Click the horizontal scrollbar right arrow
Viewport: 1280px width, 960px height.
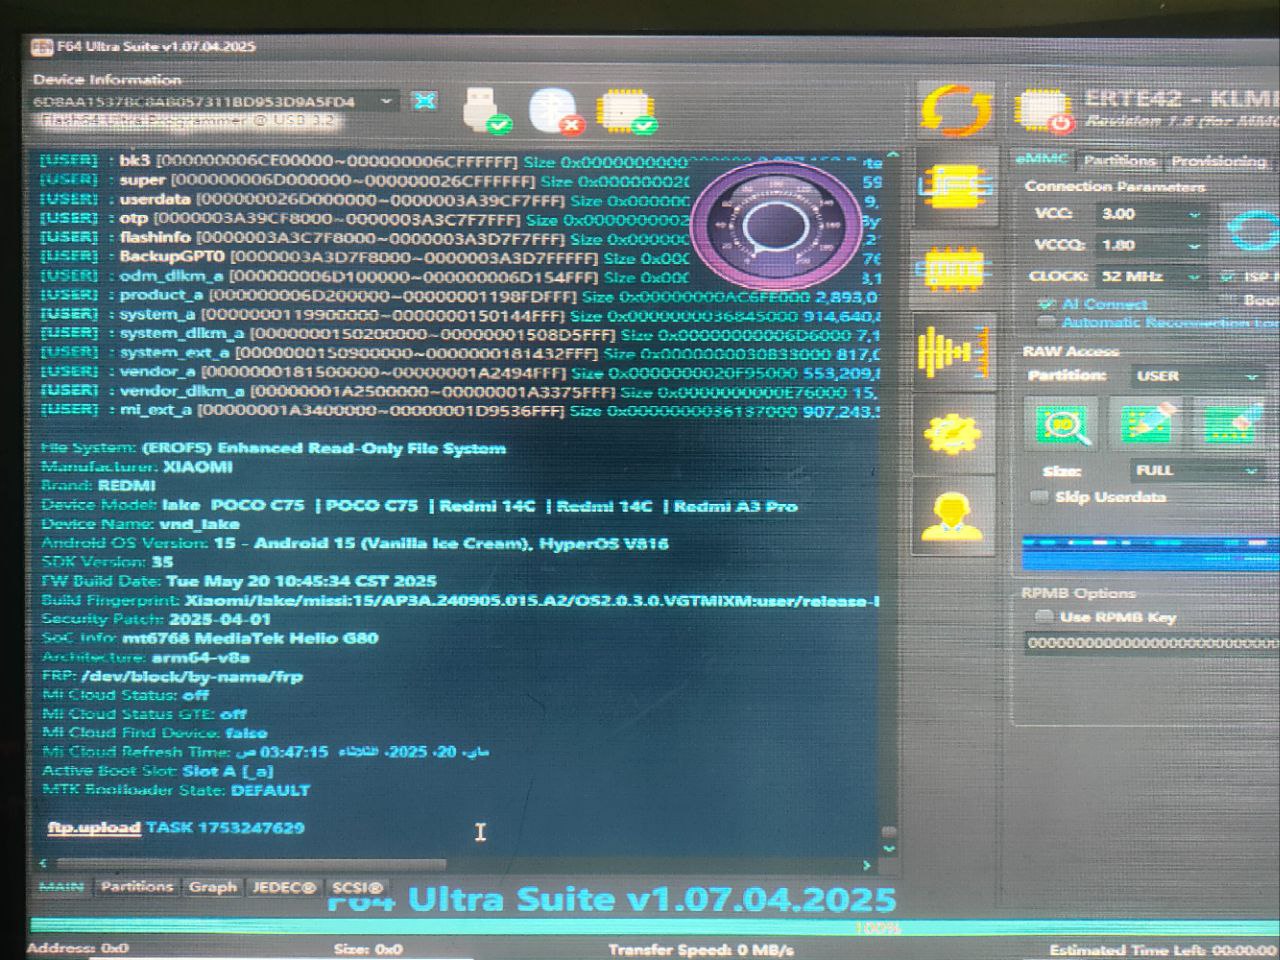[x=867, y=864]
